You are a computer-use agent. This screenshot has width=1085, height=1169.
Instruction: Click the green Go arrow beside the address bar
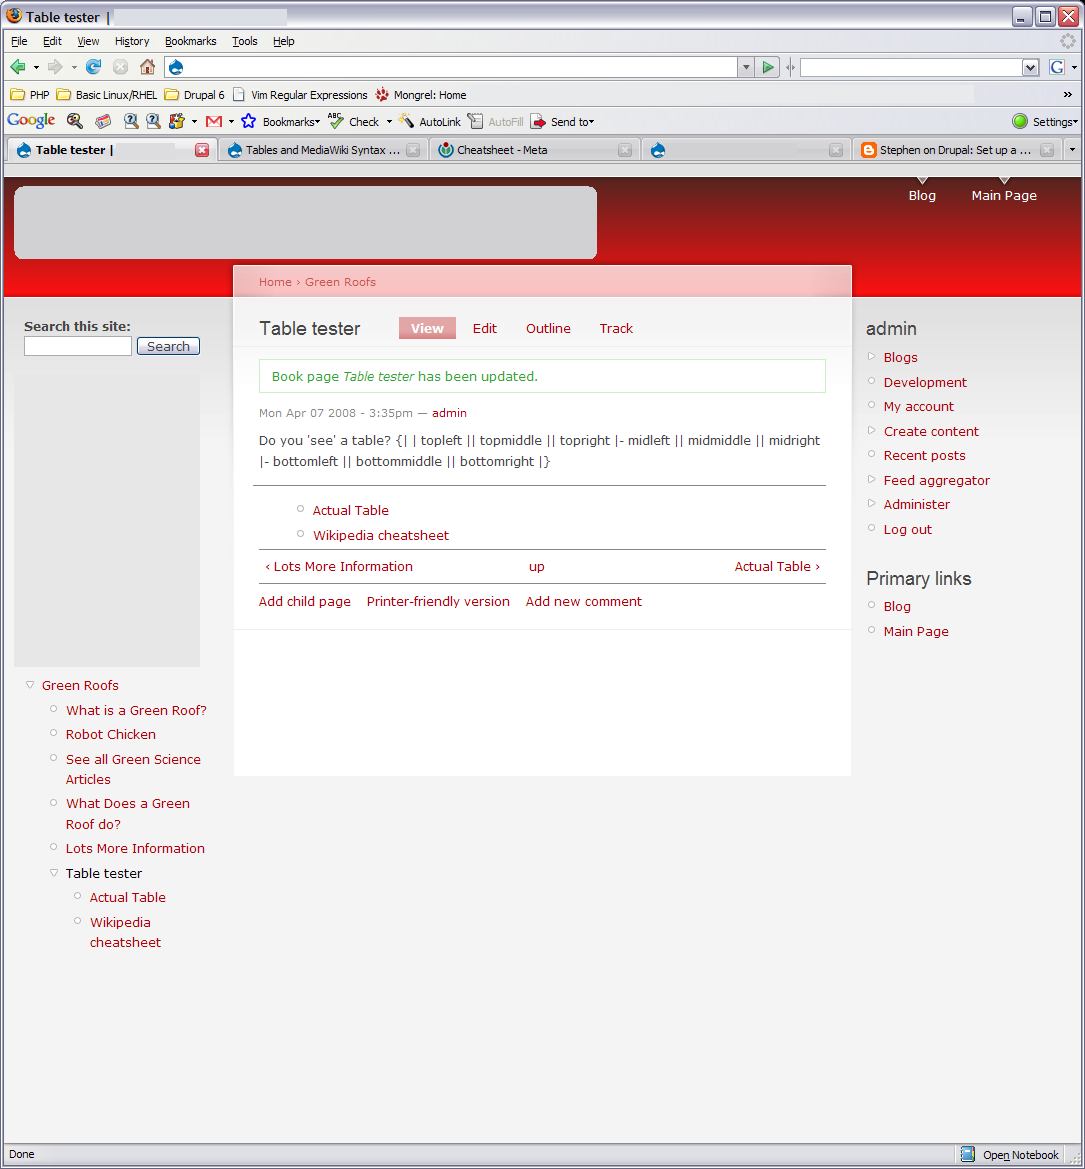point(767,68)
